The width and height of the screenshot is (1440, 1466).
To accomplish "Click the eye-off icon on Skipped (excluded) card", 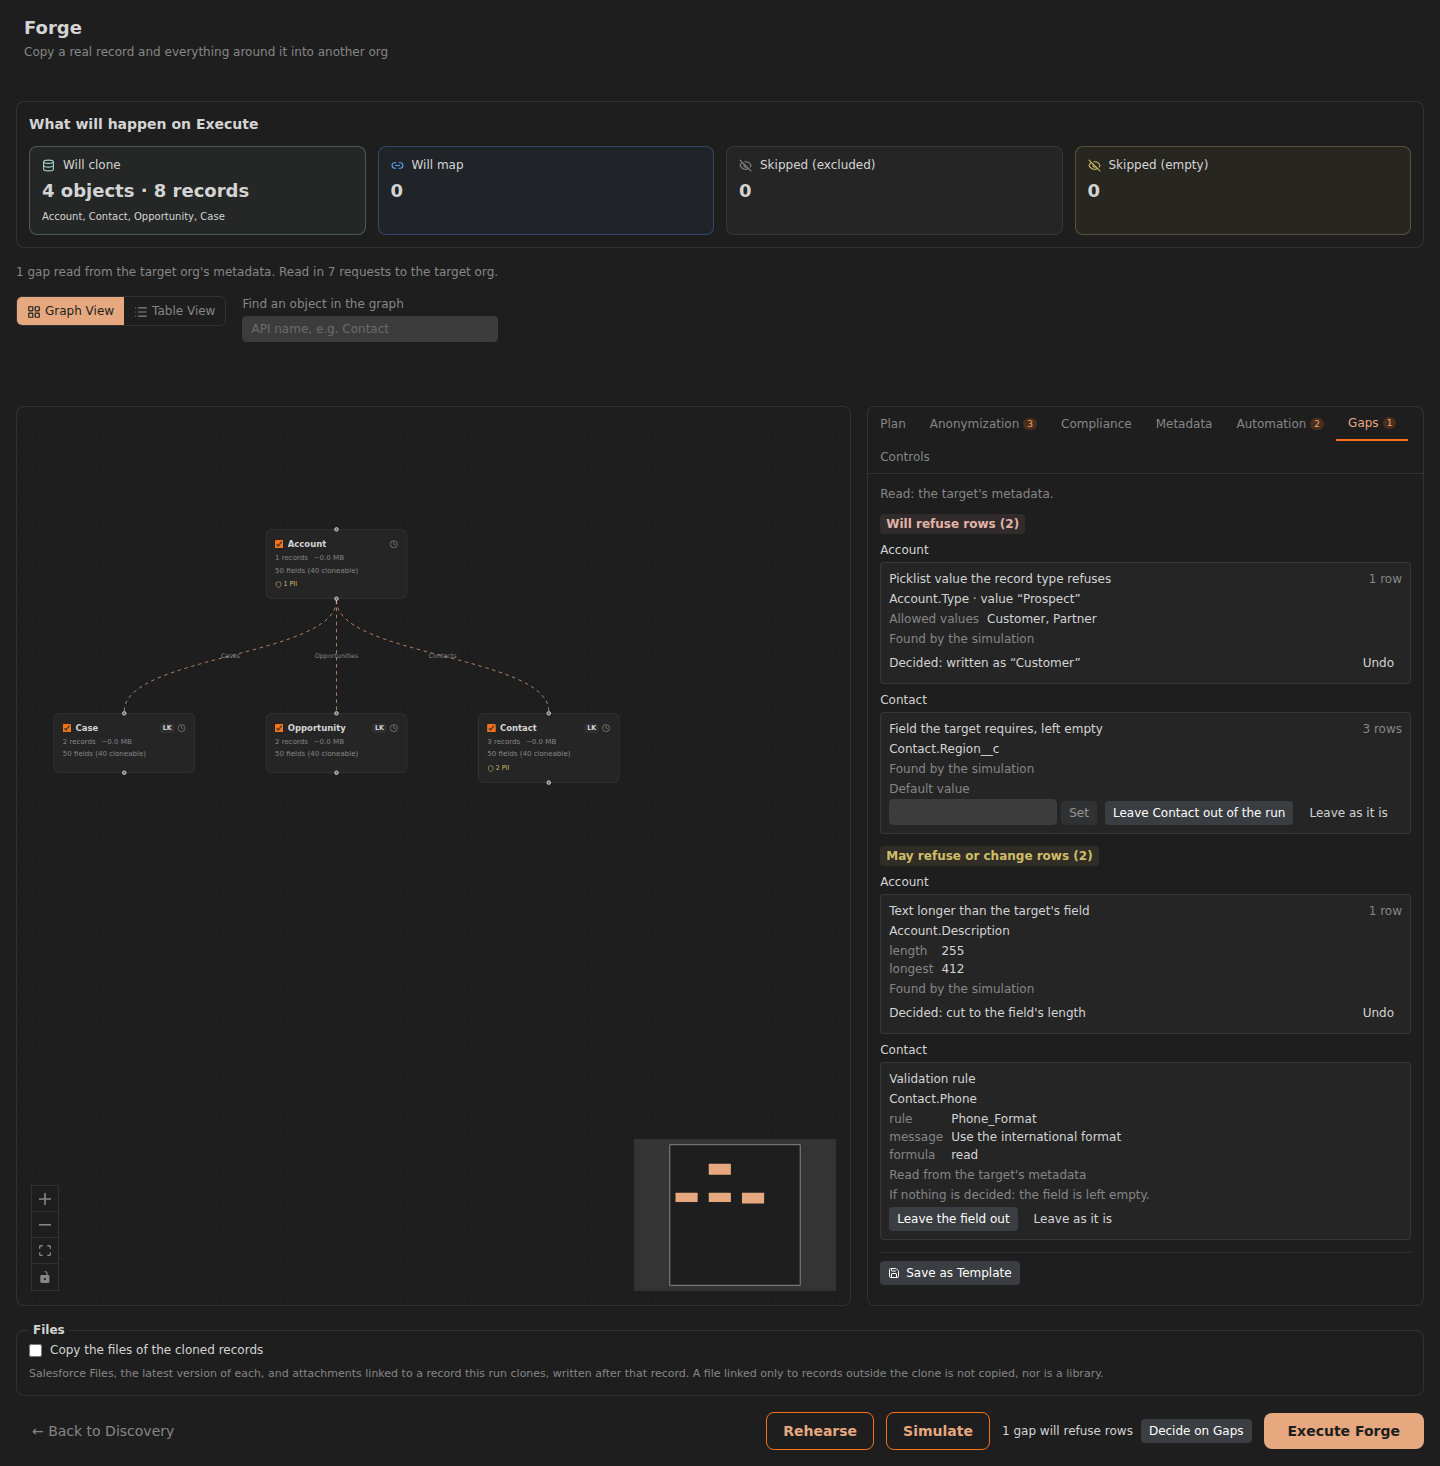I will [745, 165].
